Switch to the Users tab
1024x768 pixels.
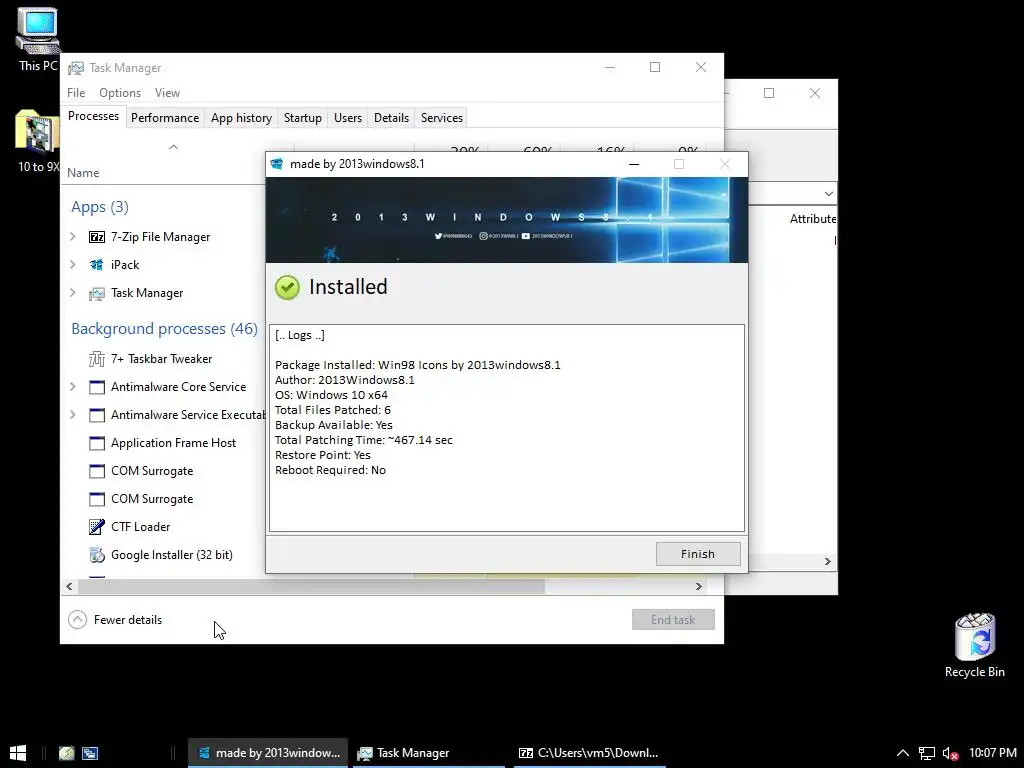pos(347,118)
